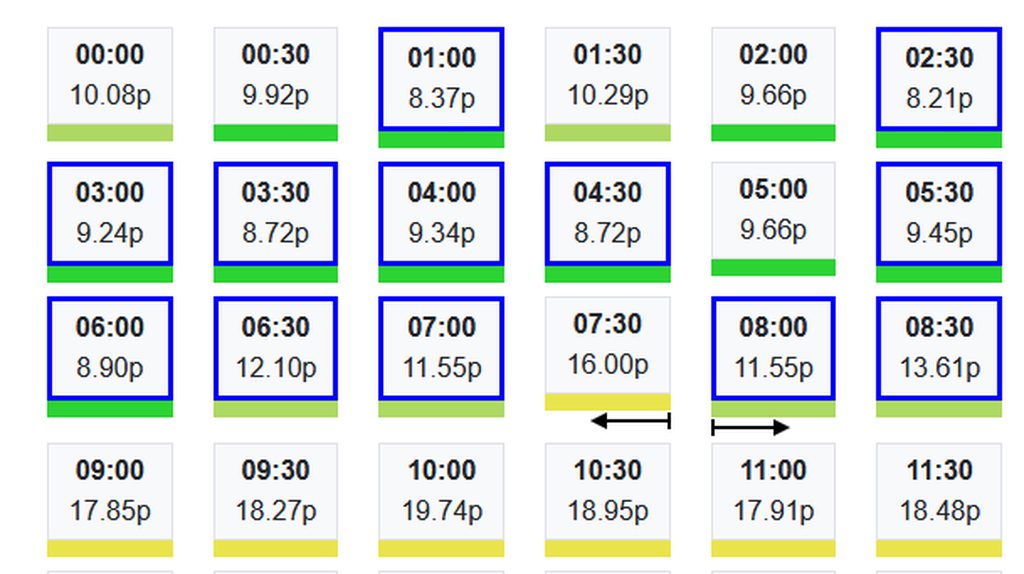The width and height of the screenshot is (1024, 574).
Task: Select the 00:00 time slot
Action: tap(110, 76)
